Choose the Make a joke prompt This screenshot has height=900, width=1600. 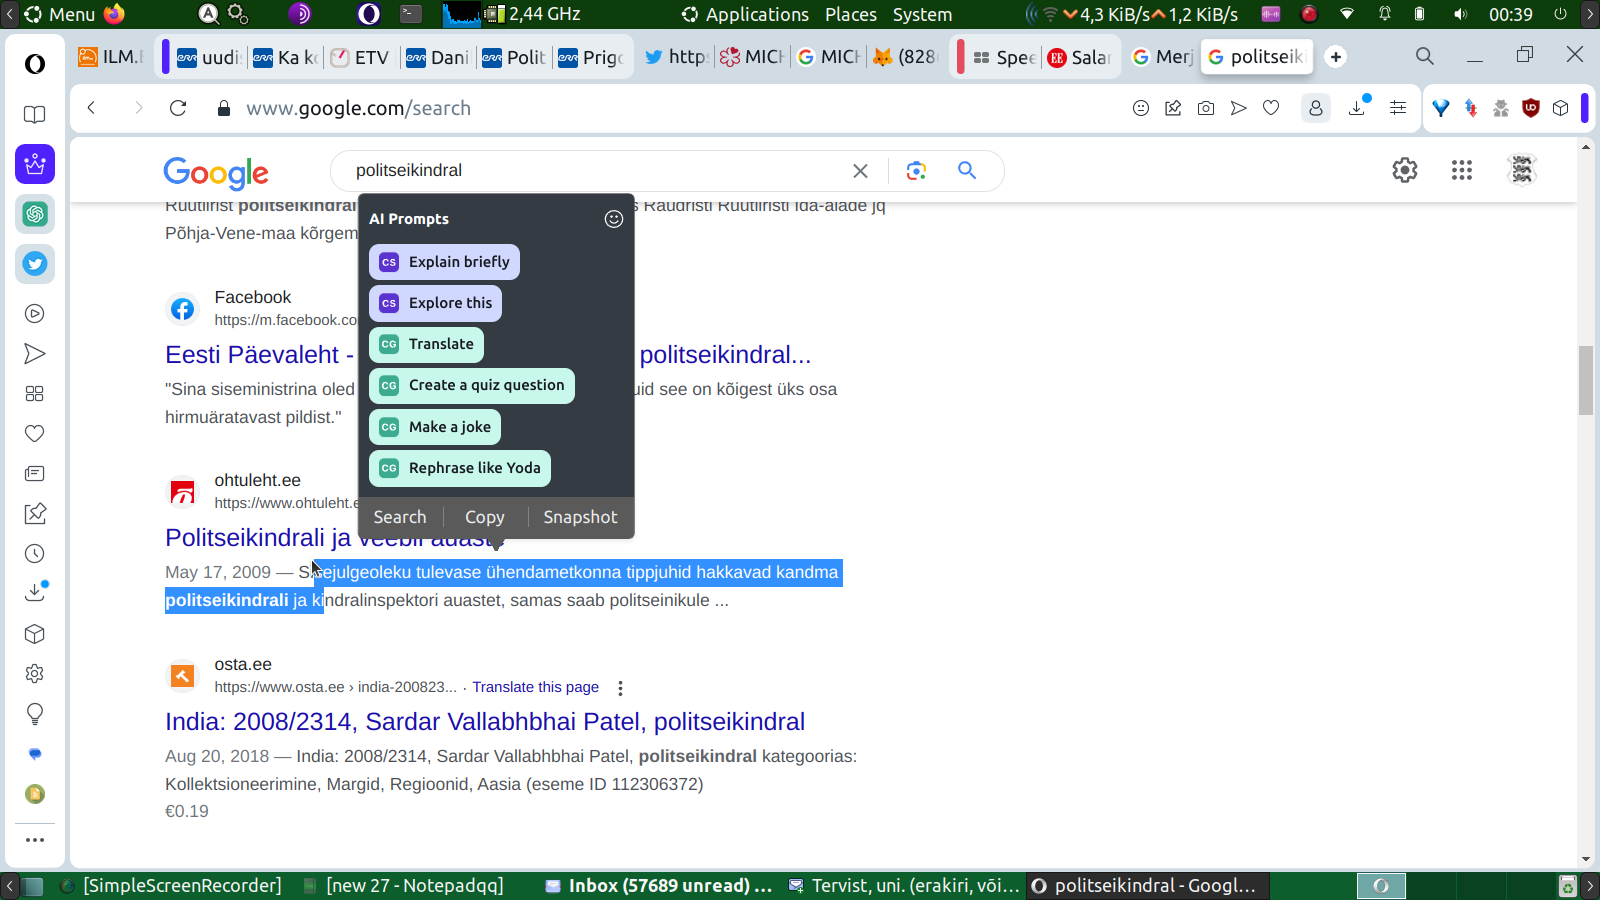tap(435, 427)
